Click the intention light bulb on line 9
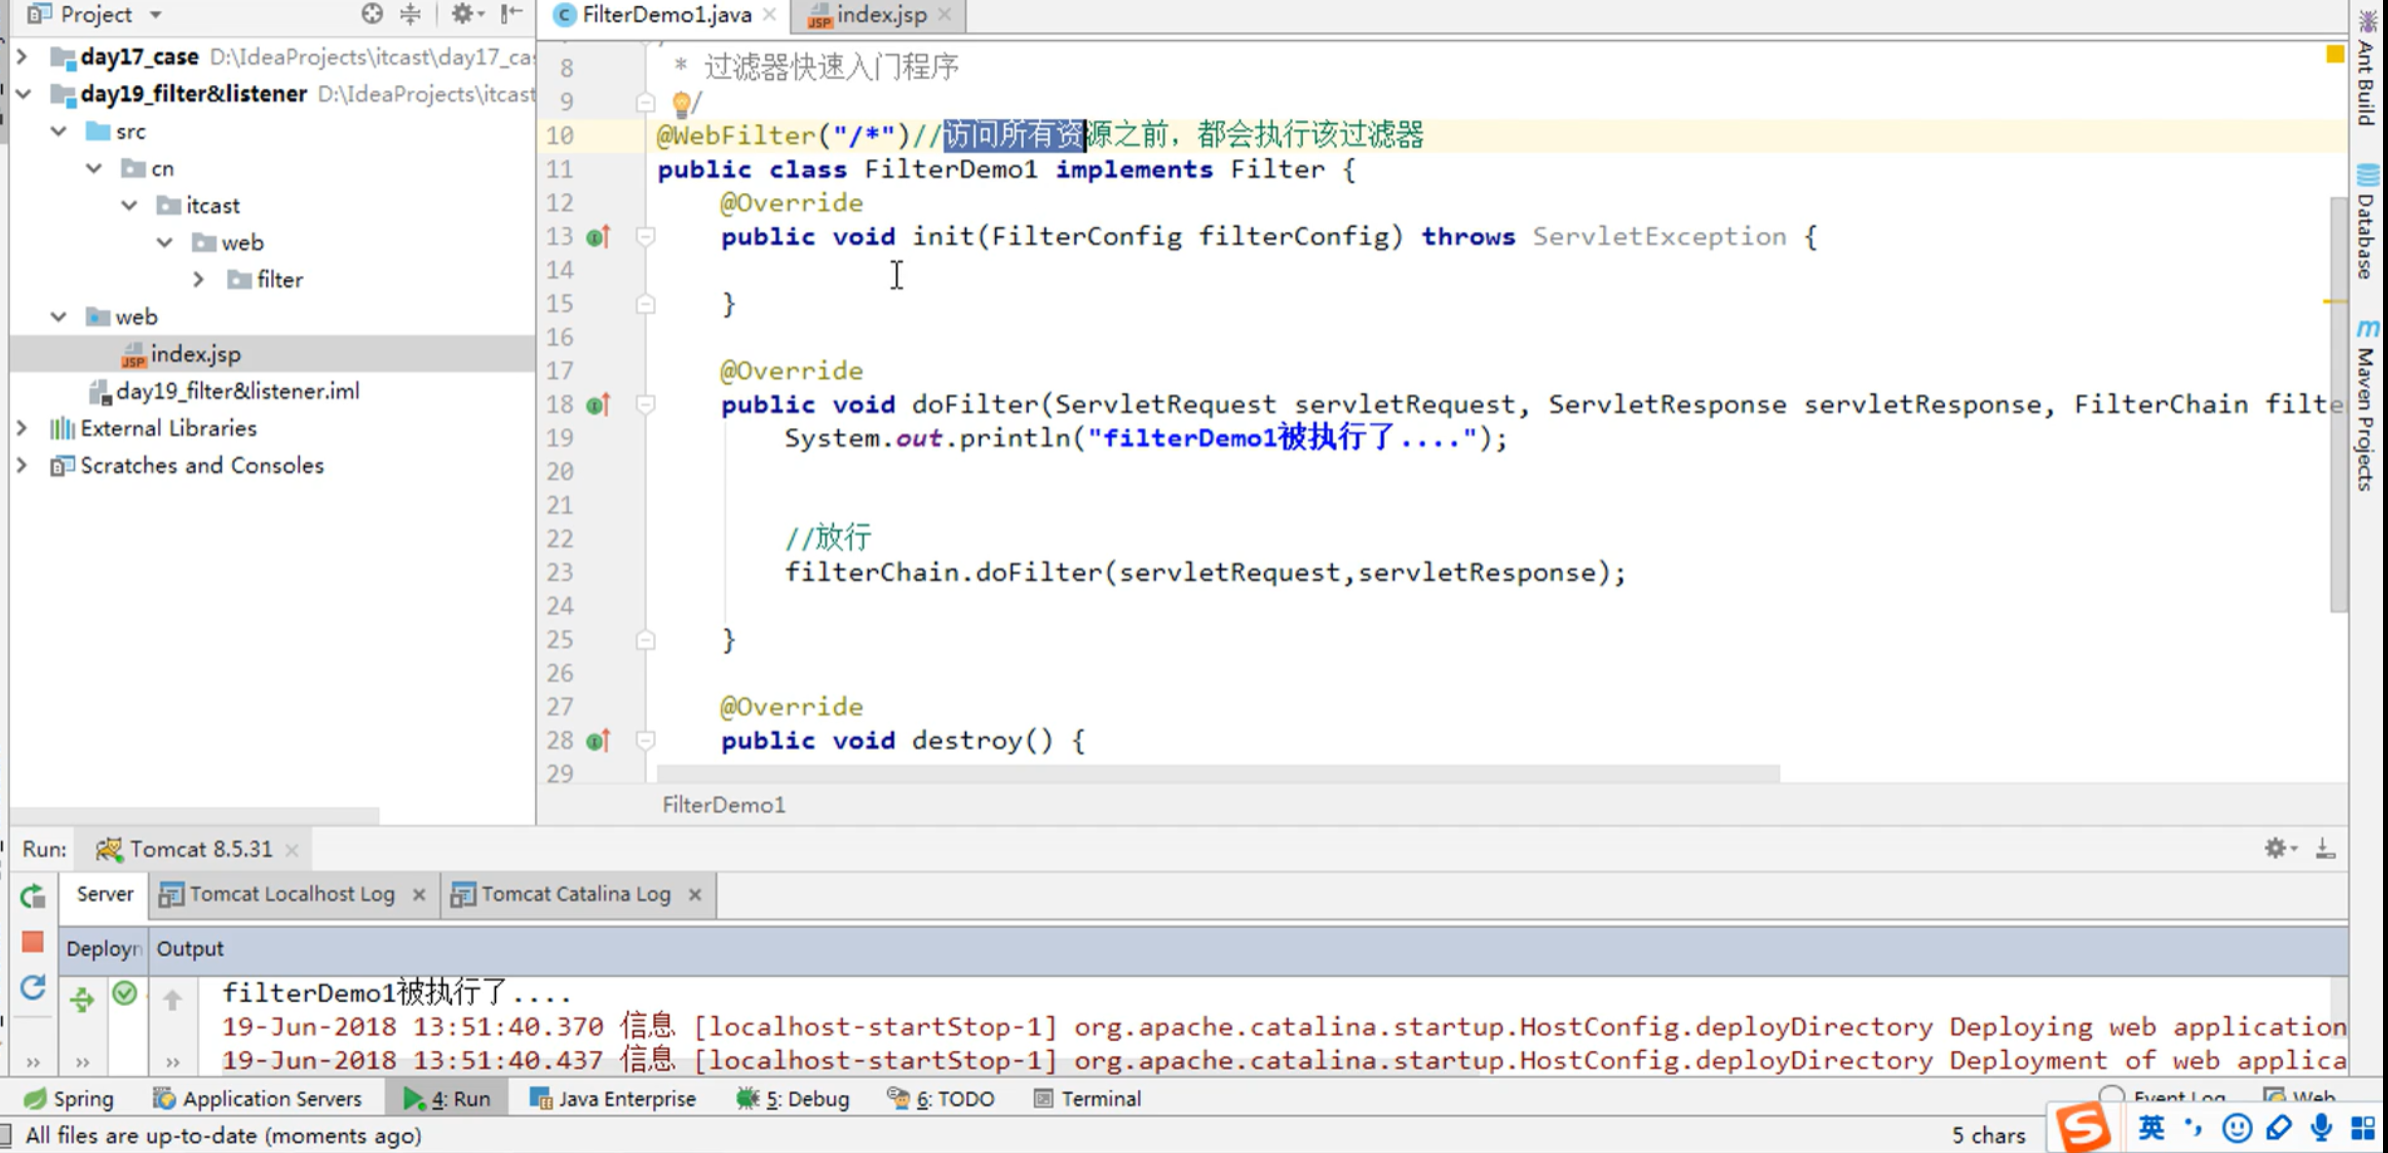This screenshot has height=1153, width=2388. coord(681,102)
